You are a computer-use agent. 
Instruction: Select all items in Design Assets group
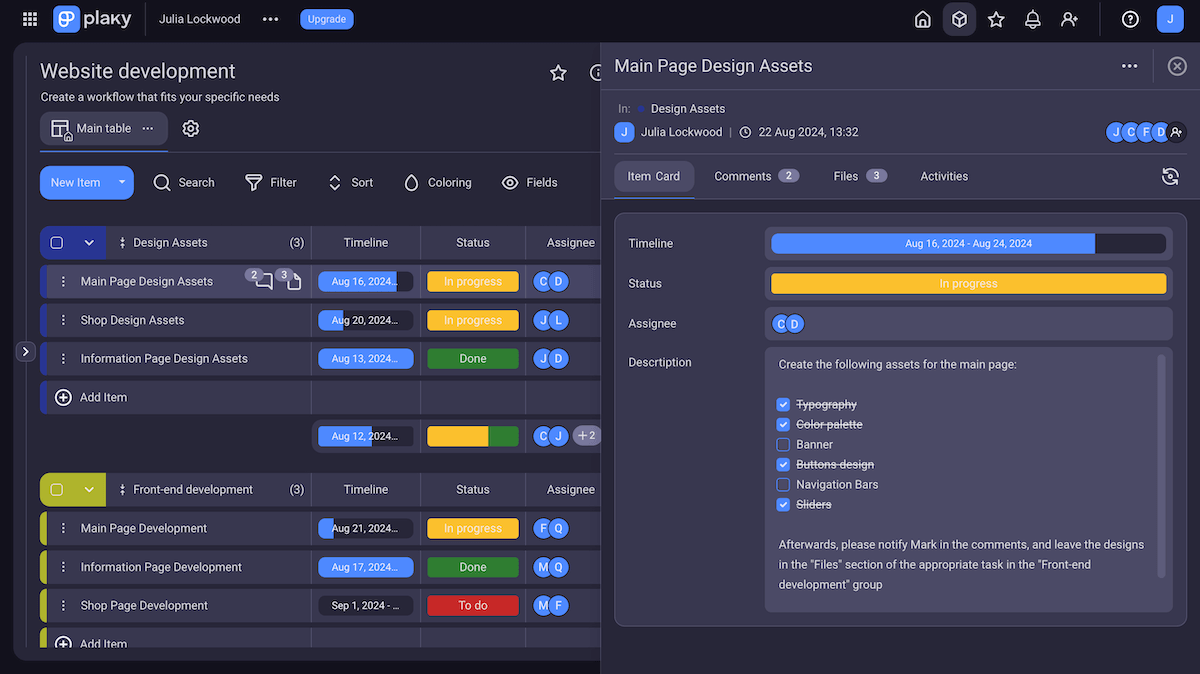(57, 242)
